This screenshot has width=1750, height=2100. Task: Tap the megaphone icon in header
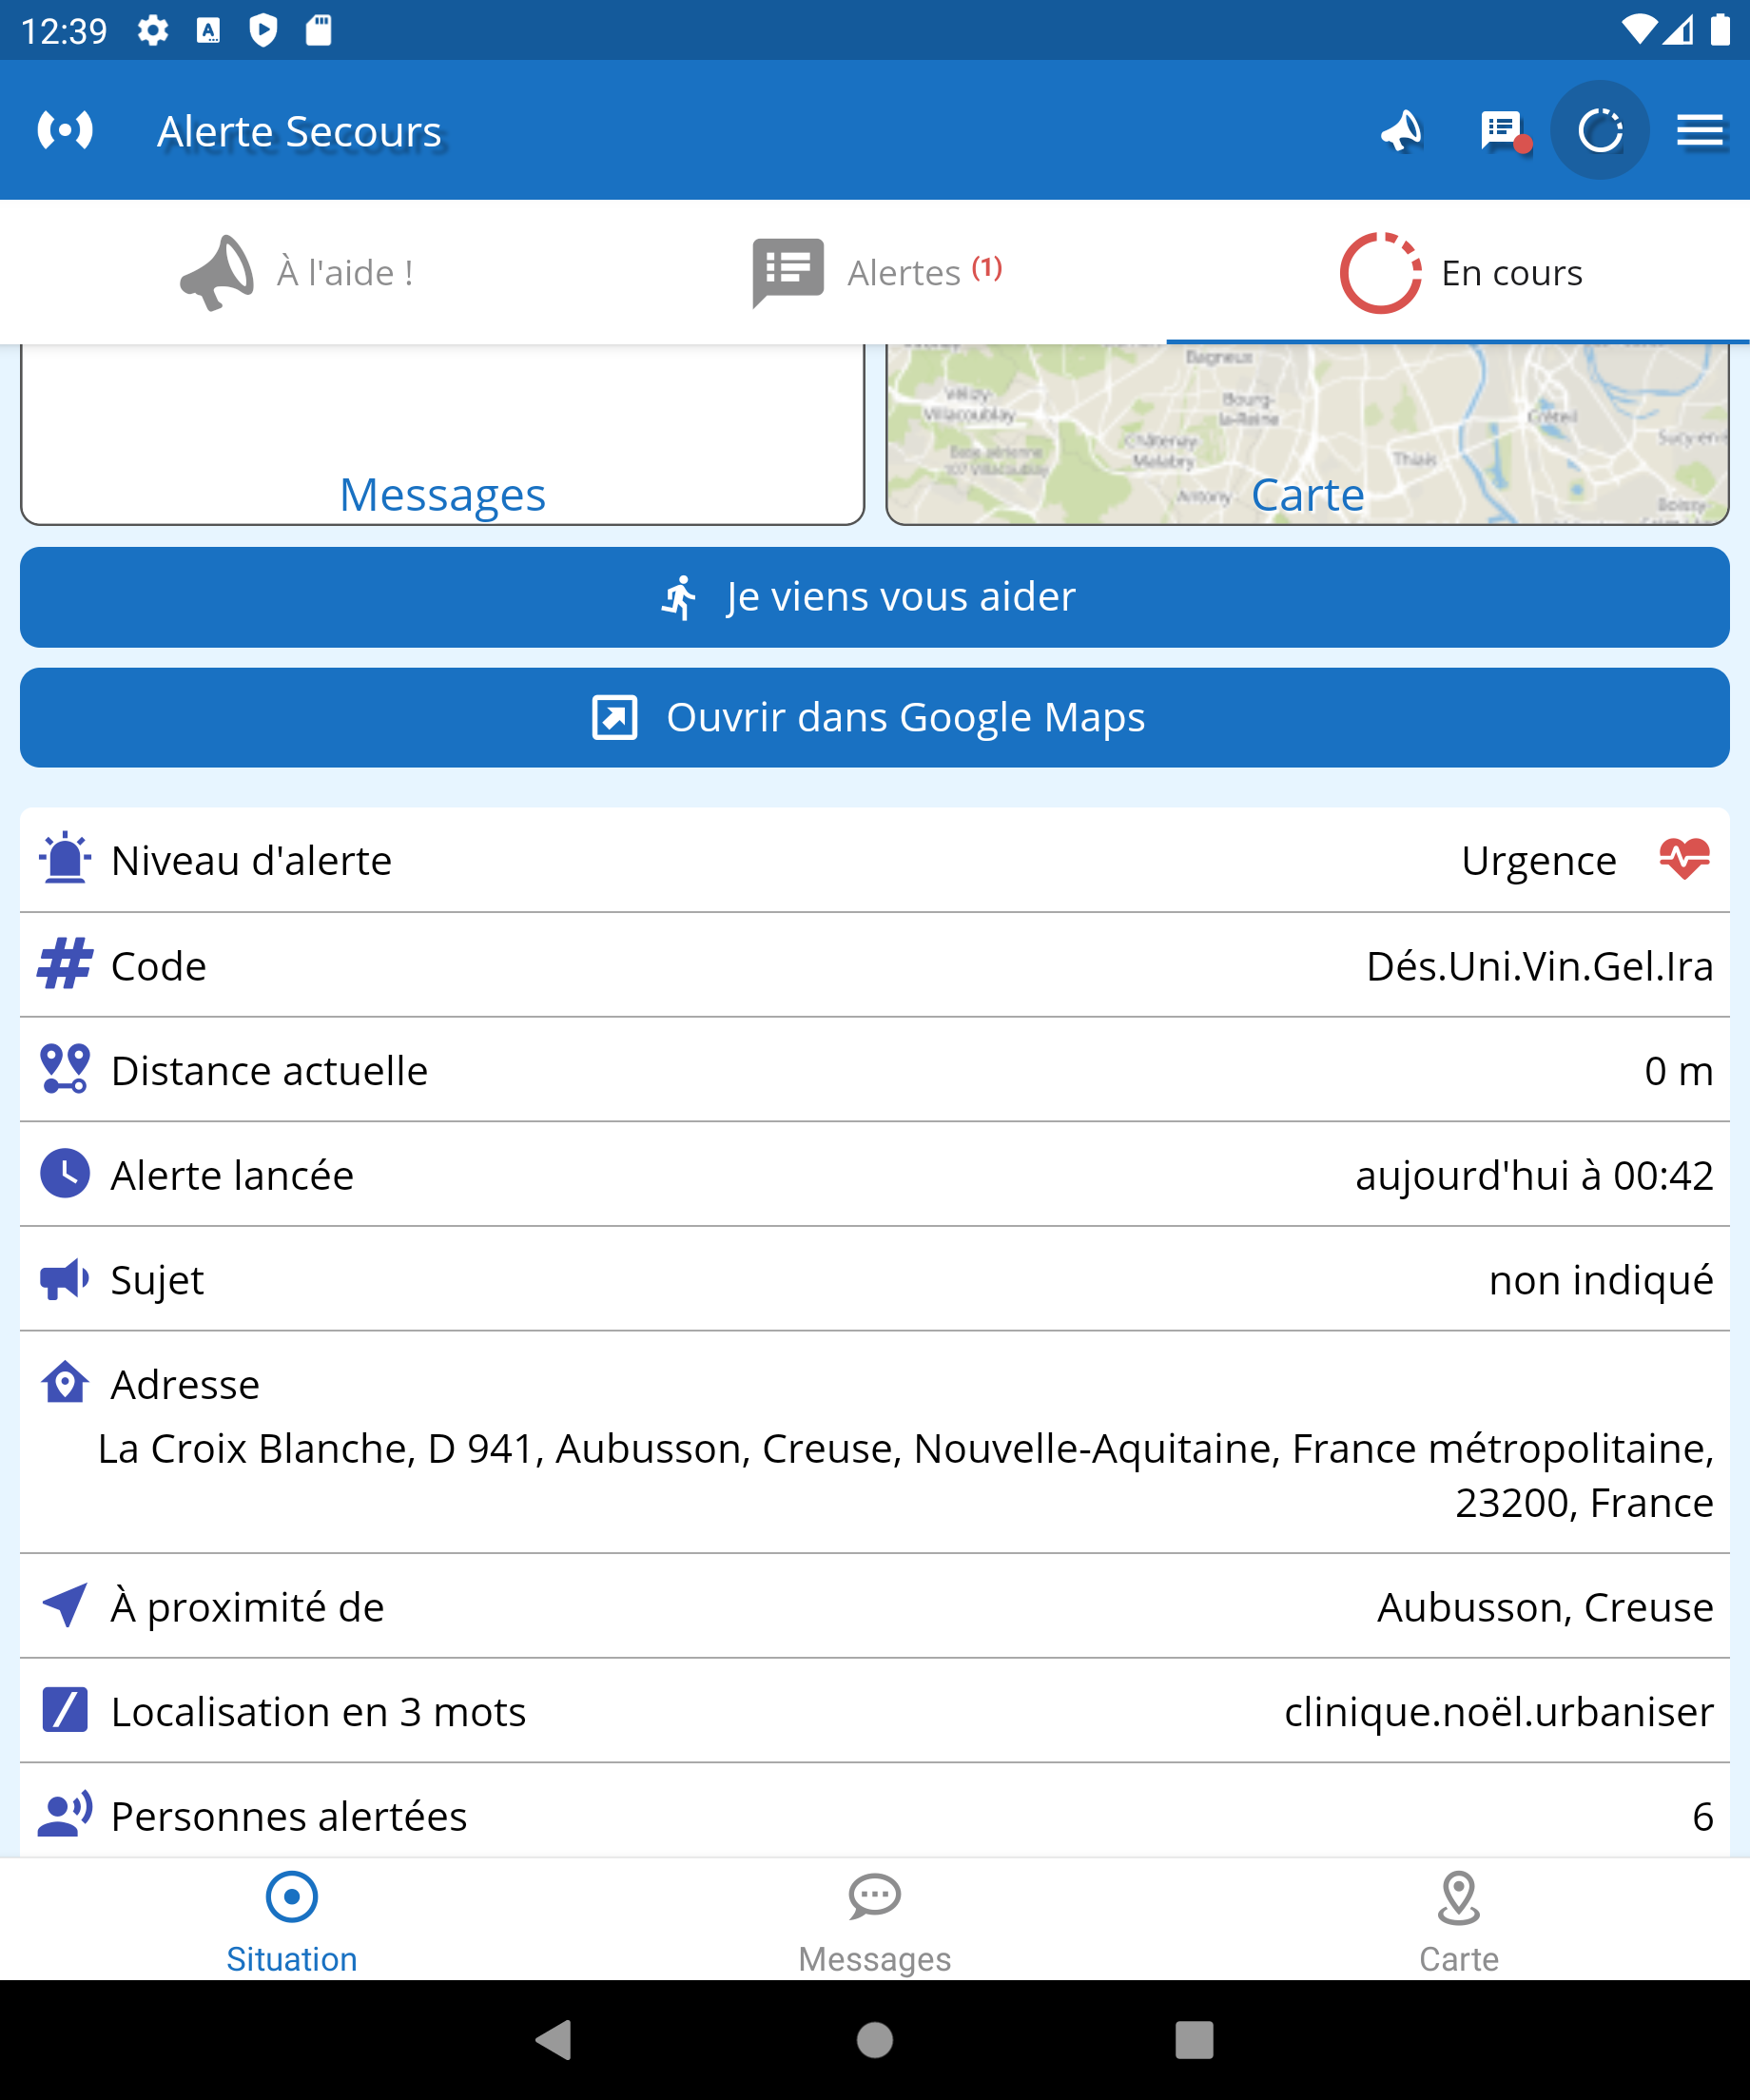pos(1401,131)
